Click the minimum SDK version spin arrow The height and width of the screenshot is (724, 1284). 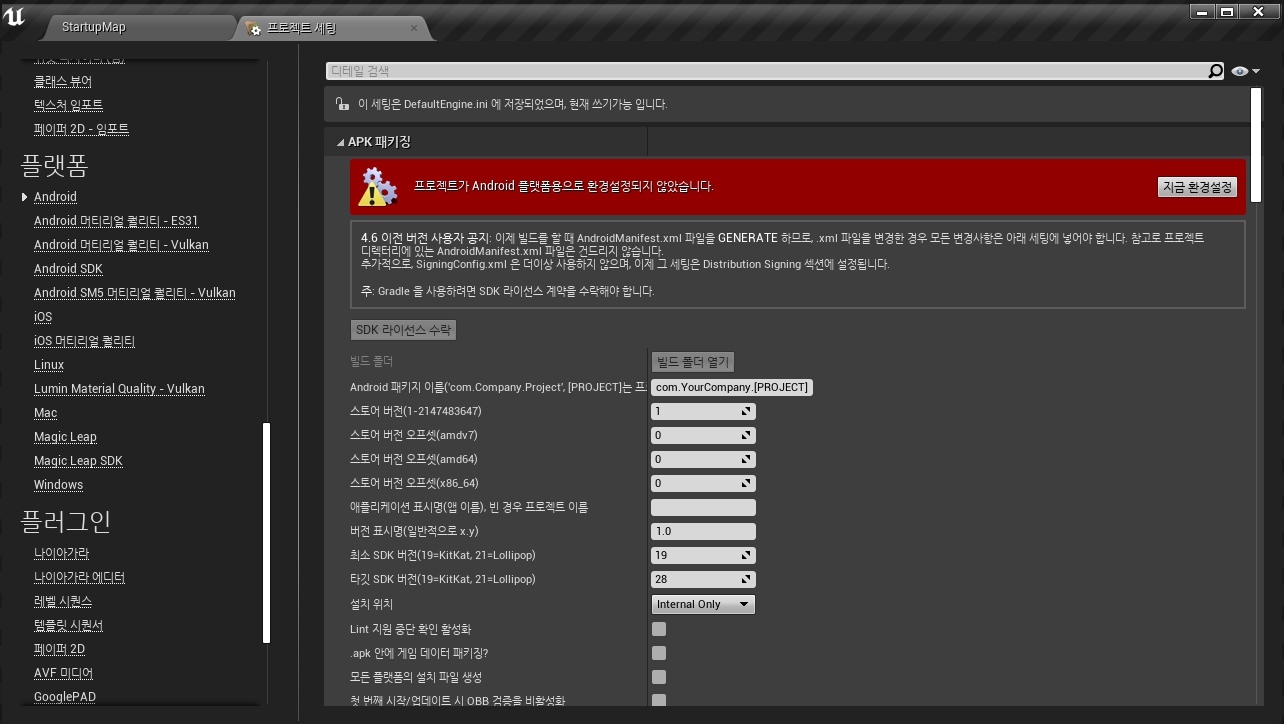pos(746,555)
